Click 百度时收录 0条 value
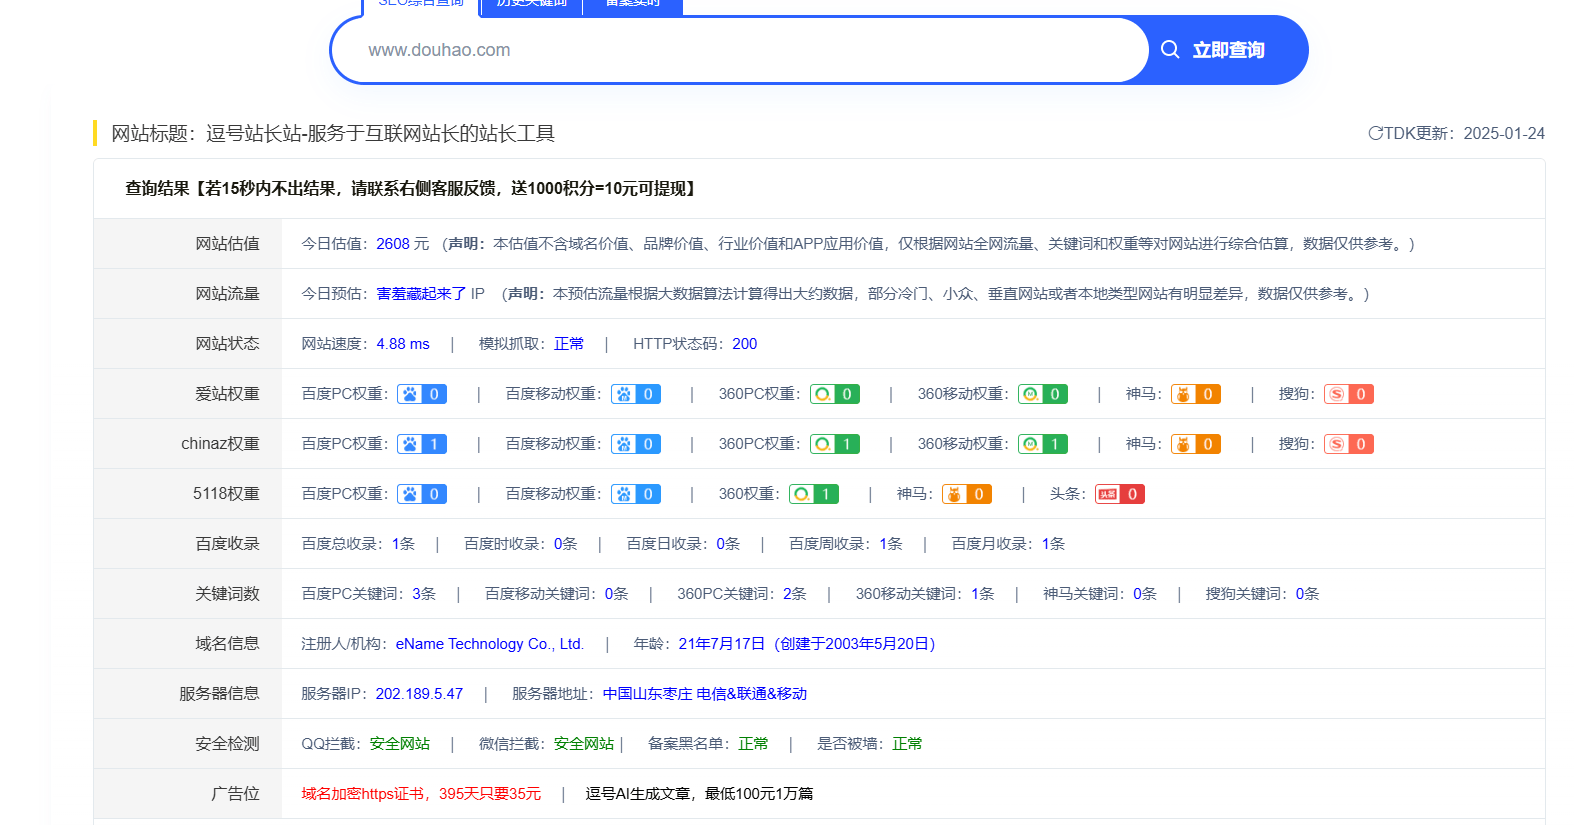This screenshot has height=825, width=1574. [x=566, y=544]
